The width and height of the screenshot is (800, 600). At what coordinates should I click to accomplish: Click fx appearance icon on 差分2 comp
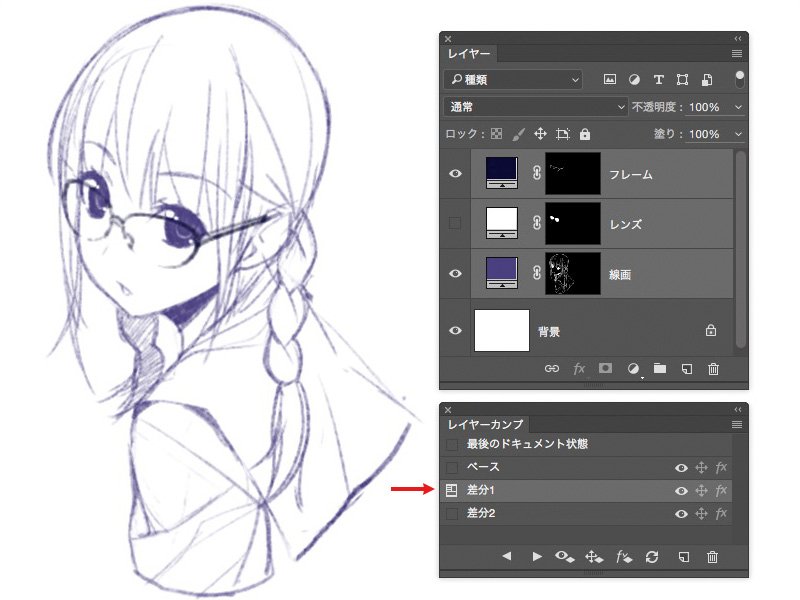(721, 513)
